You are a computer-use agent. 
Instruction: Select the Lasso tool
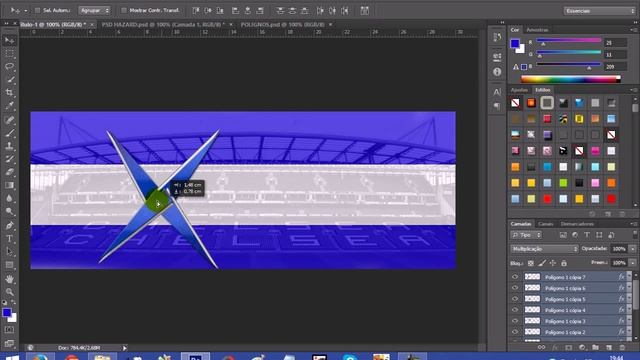(x=9, y=67)
